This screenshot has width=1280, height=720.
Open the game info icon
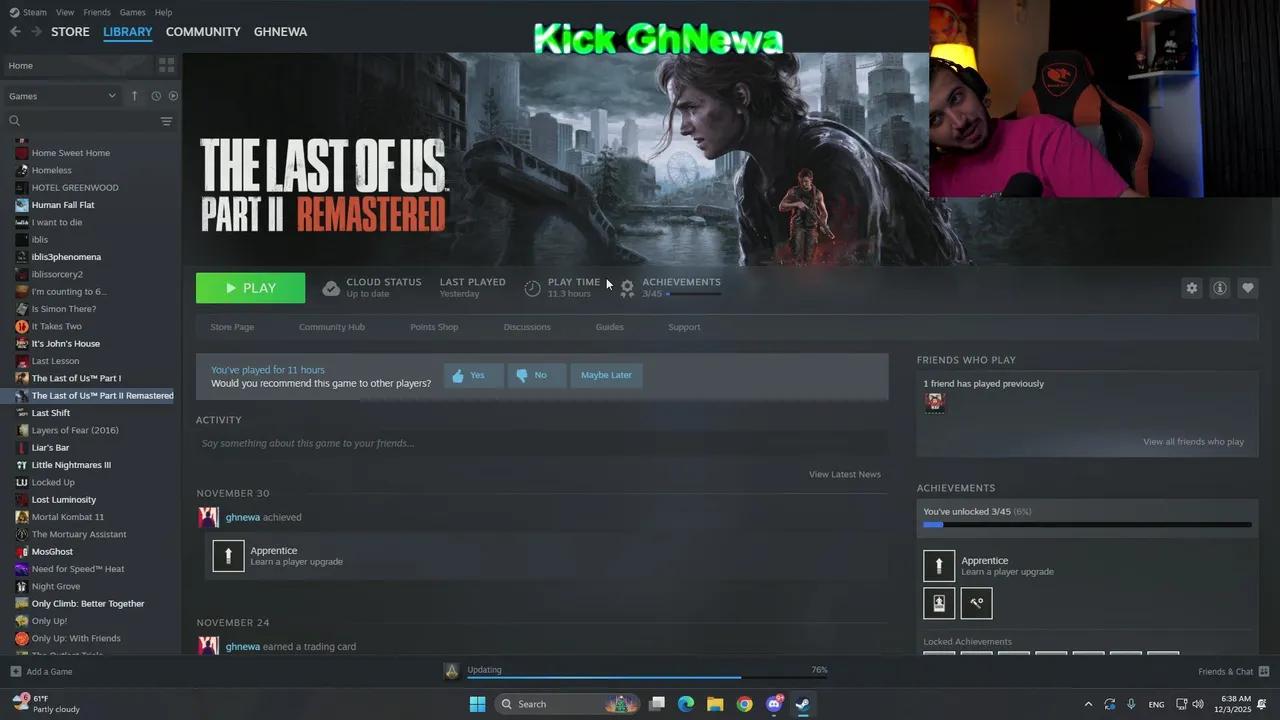pyautogui.click(x=1220, y=288)
